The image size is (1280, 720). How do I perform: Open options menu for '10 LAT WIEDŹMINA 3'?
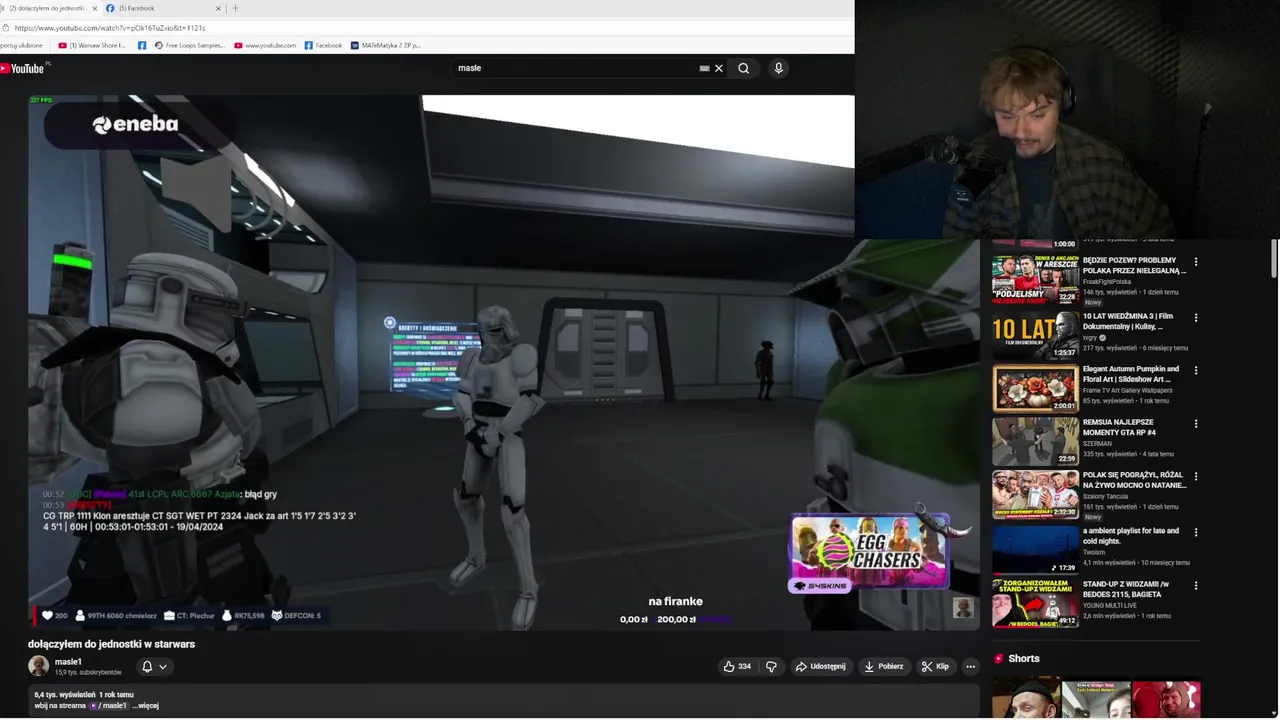click(x=1195, y=318)
